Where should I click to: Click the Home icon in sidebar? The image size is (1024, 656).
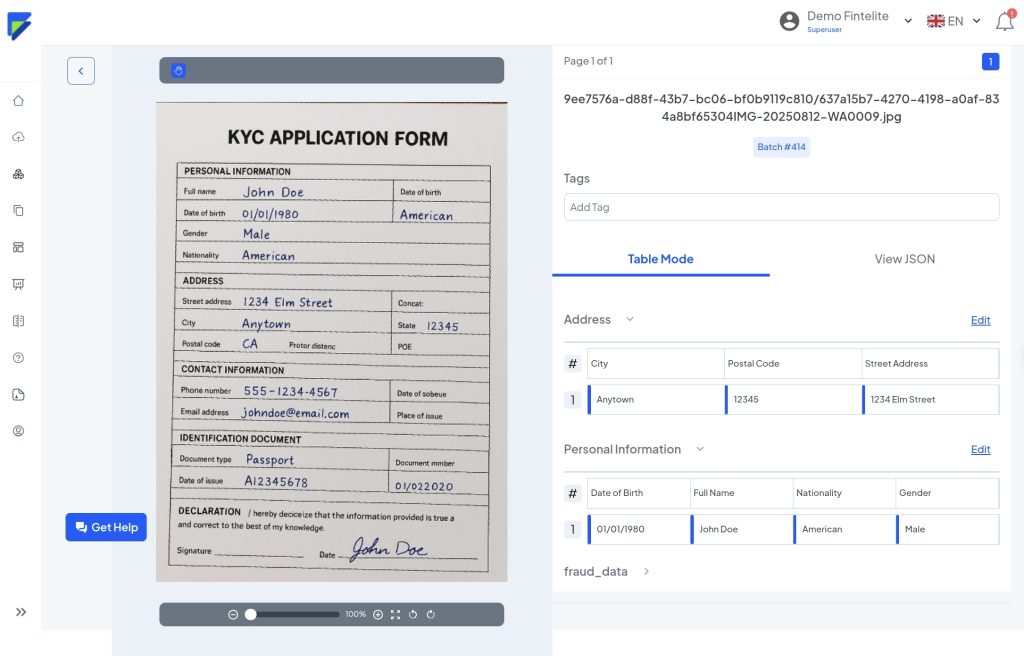point(18,101)
